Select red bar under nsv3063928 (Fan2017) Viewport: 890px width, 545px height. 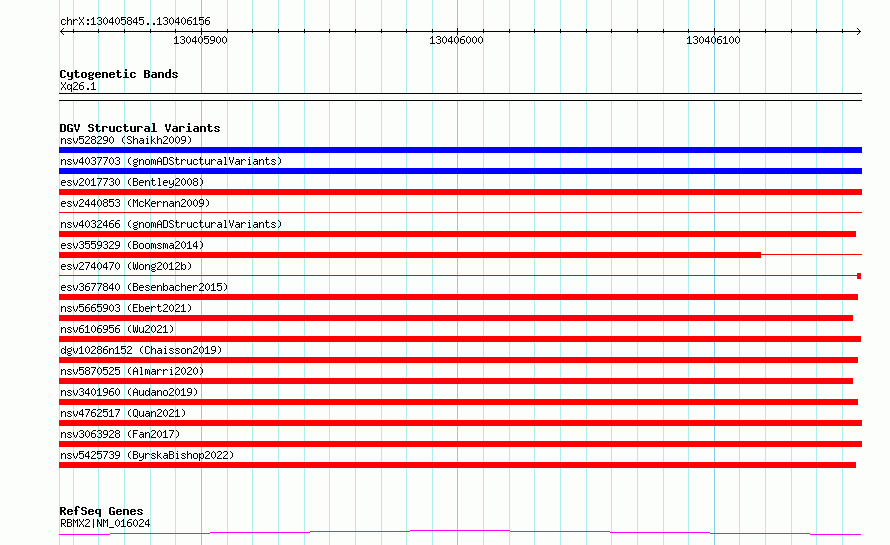click(x=460, y=444)
